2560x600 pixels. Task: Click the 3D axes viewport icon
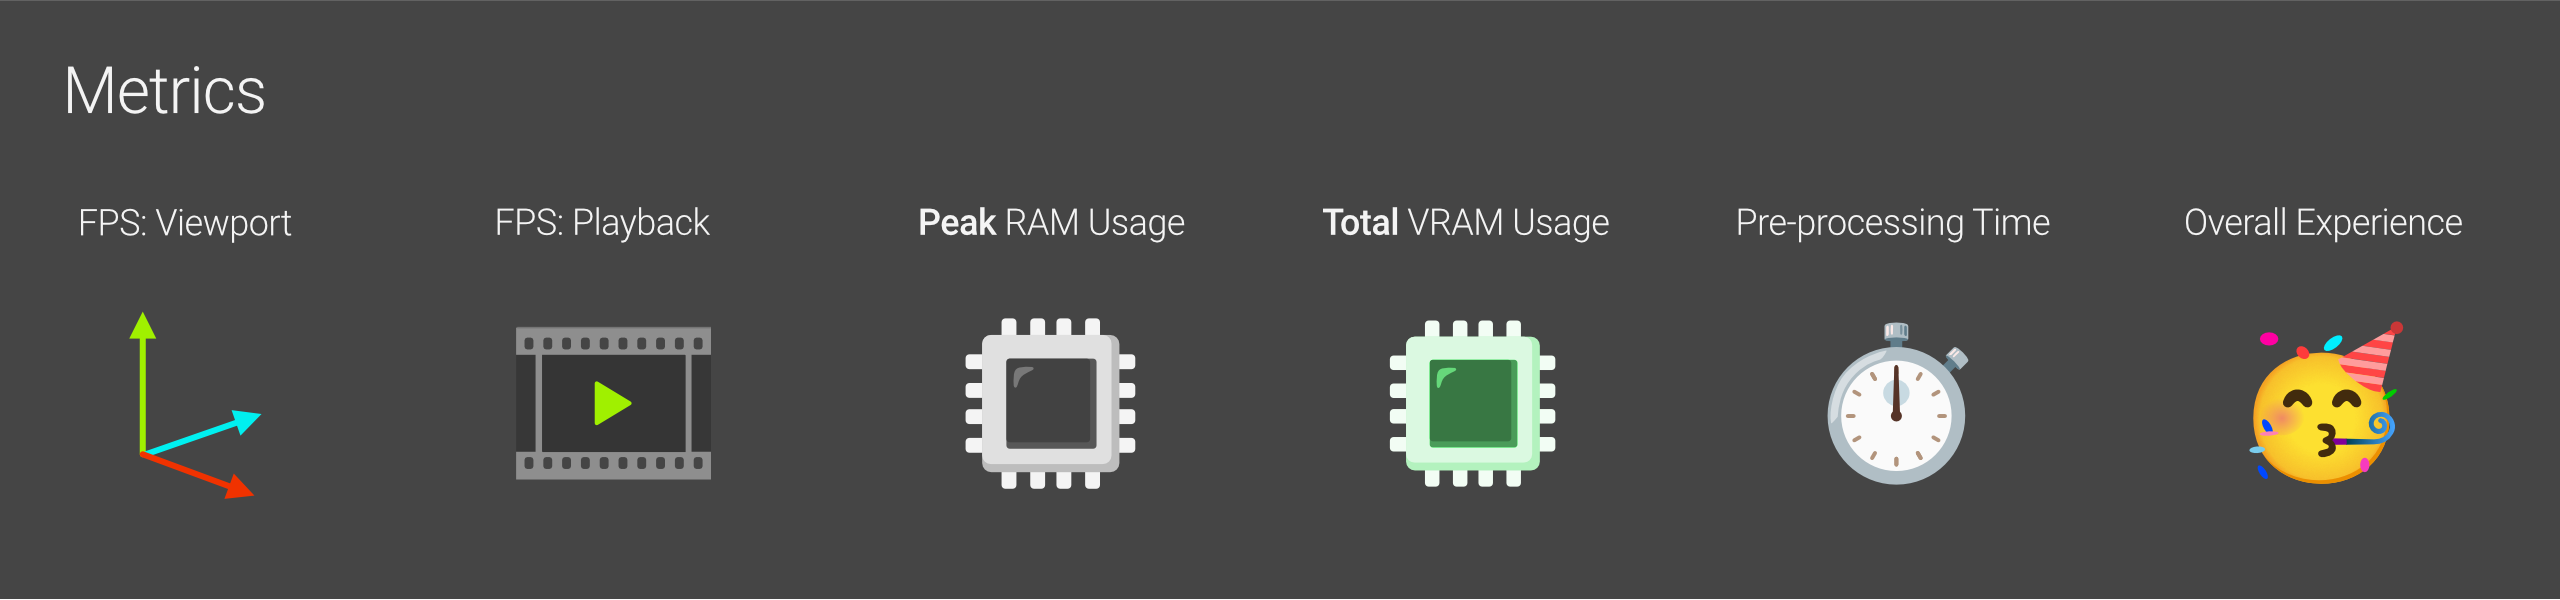pyautogui.click(x=195, y=405)
